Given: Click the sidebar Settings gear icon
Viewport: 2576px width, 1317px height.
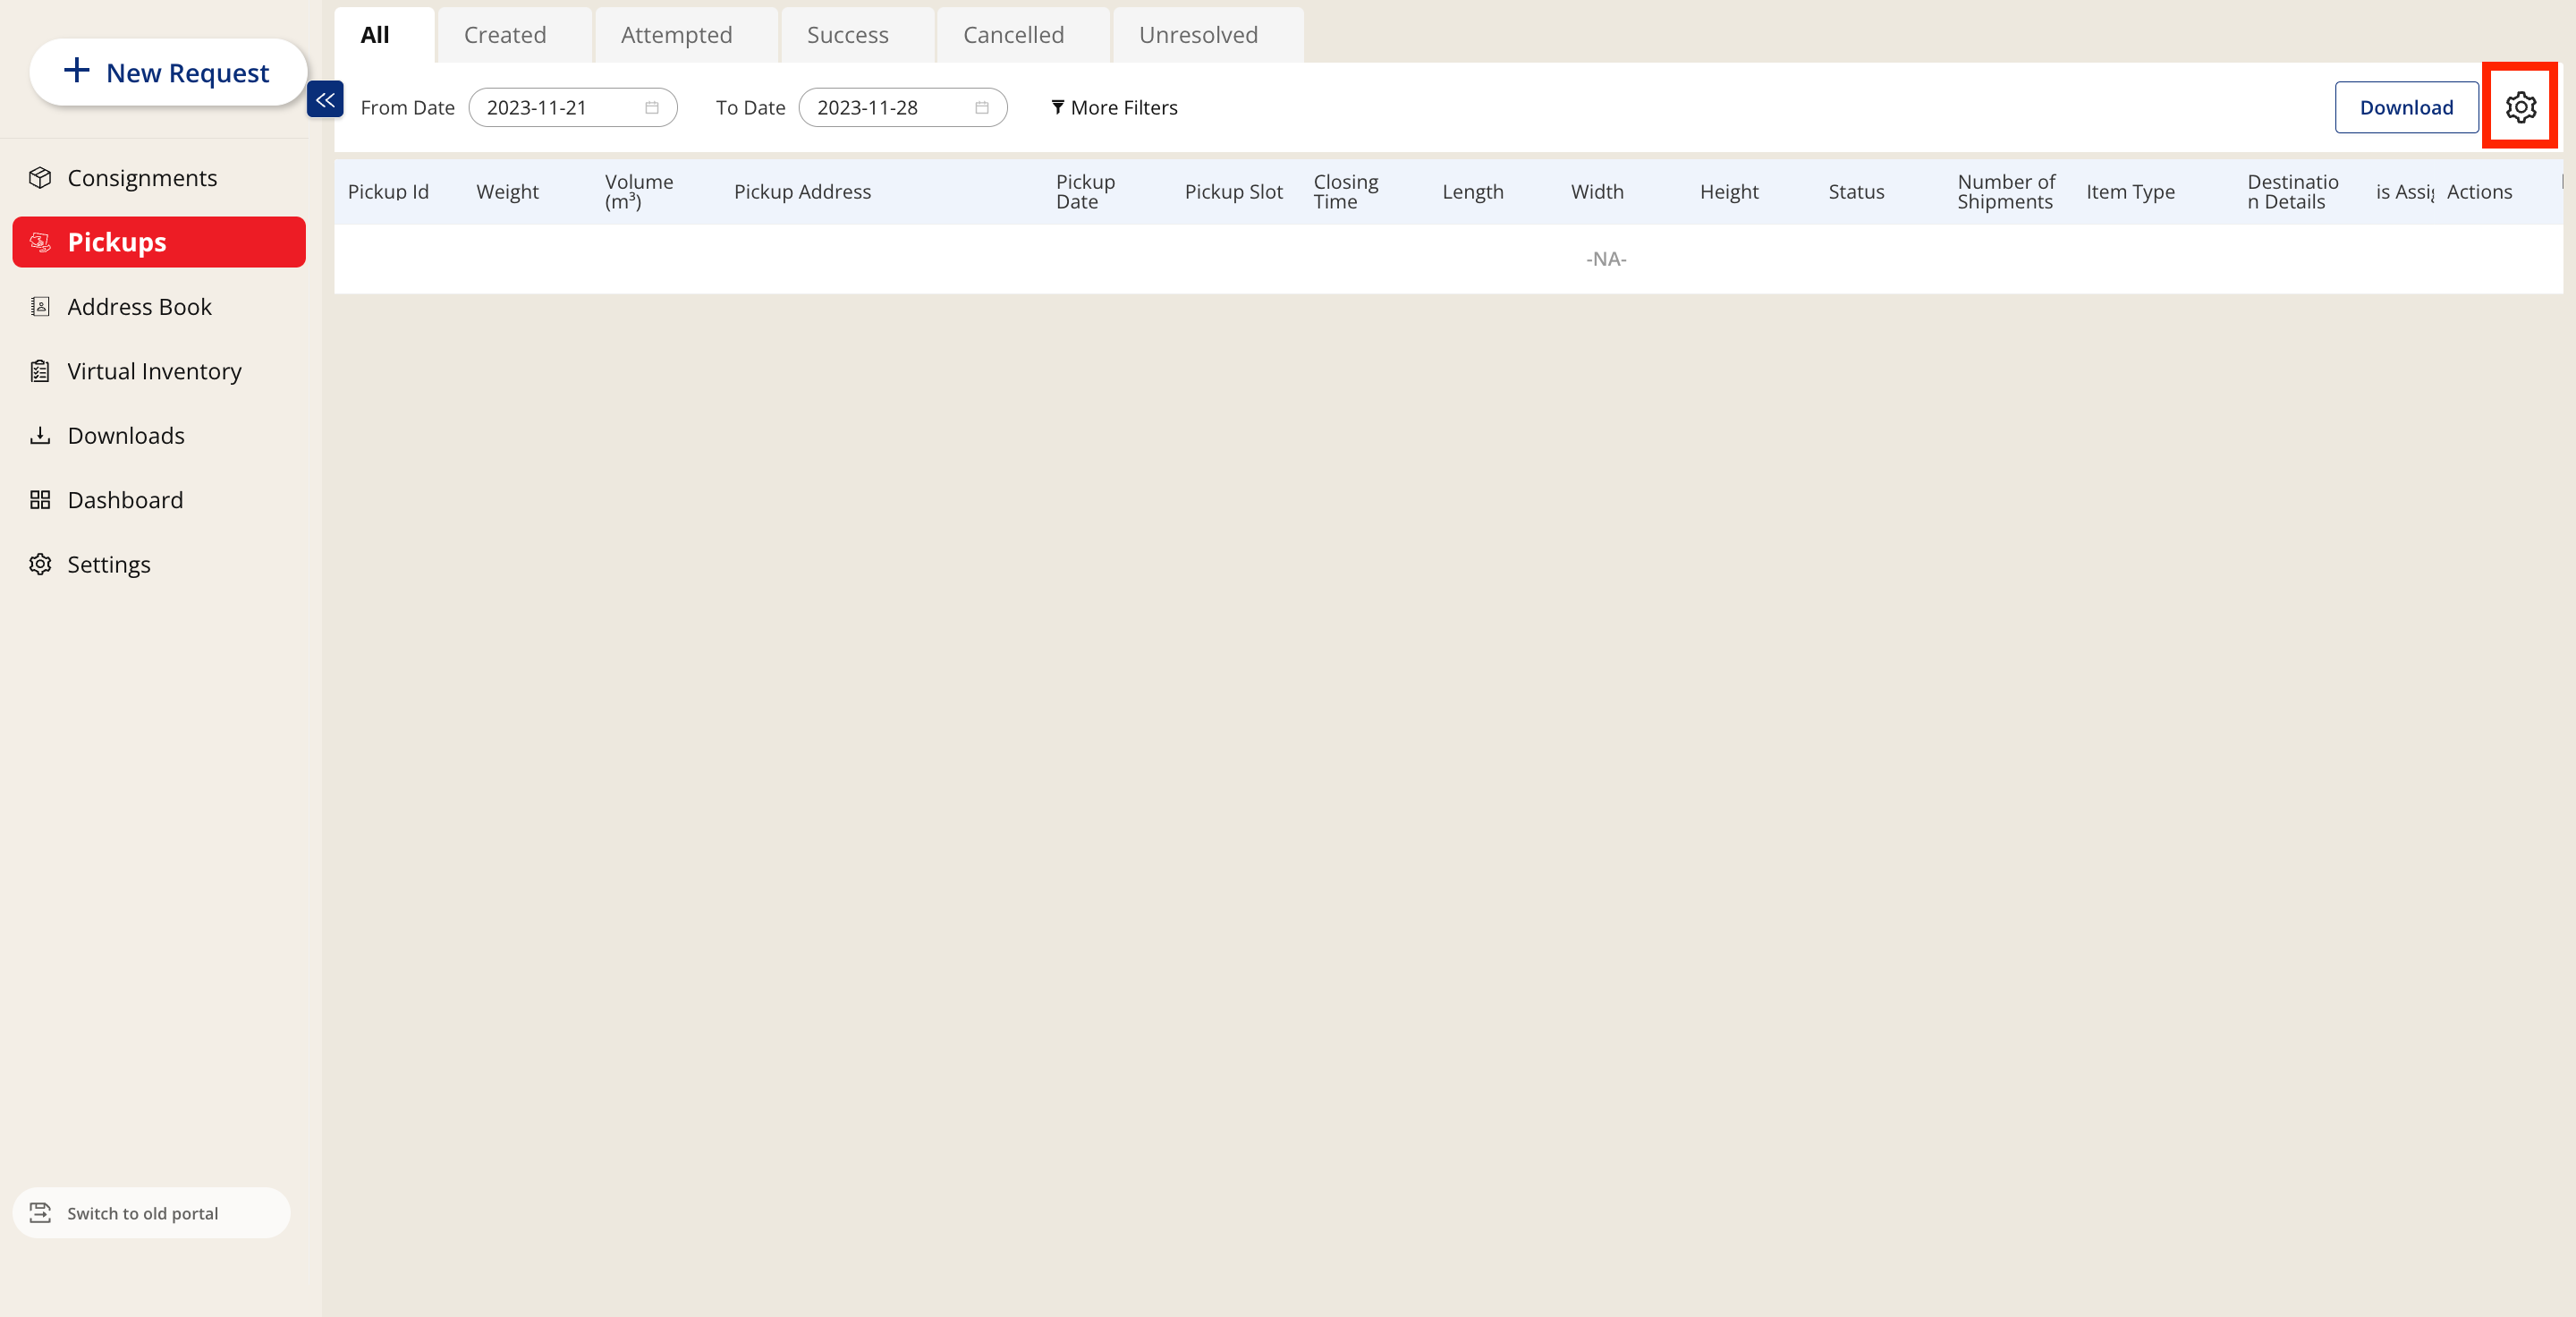Looking at the screenshot, I should click(x=40, y=564).
